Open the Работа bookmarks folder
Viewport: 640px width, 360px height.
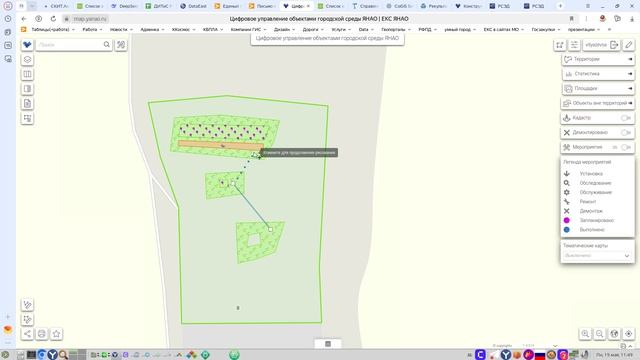click(x=92, y=29)
